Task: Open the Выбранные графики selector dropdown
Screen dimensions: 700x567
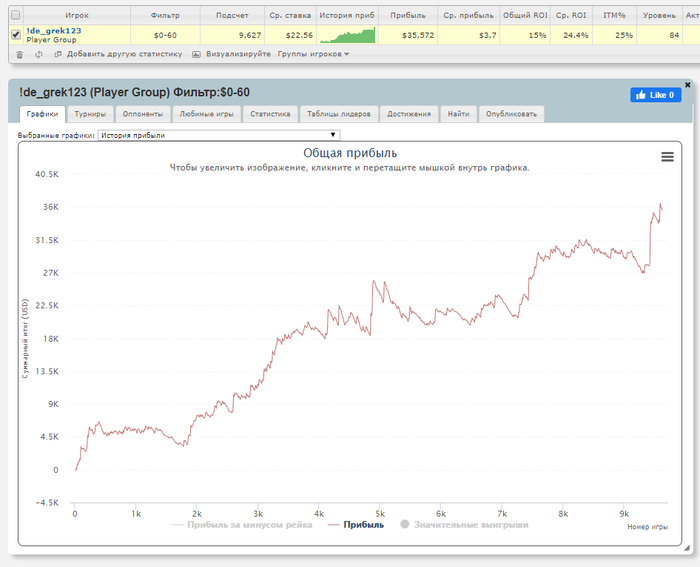Action: [219, 135]
